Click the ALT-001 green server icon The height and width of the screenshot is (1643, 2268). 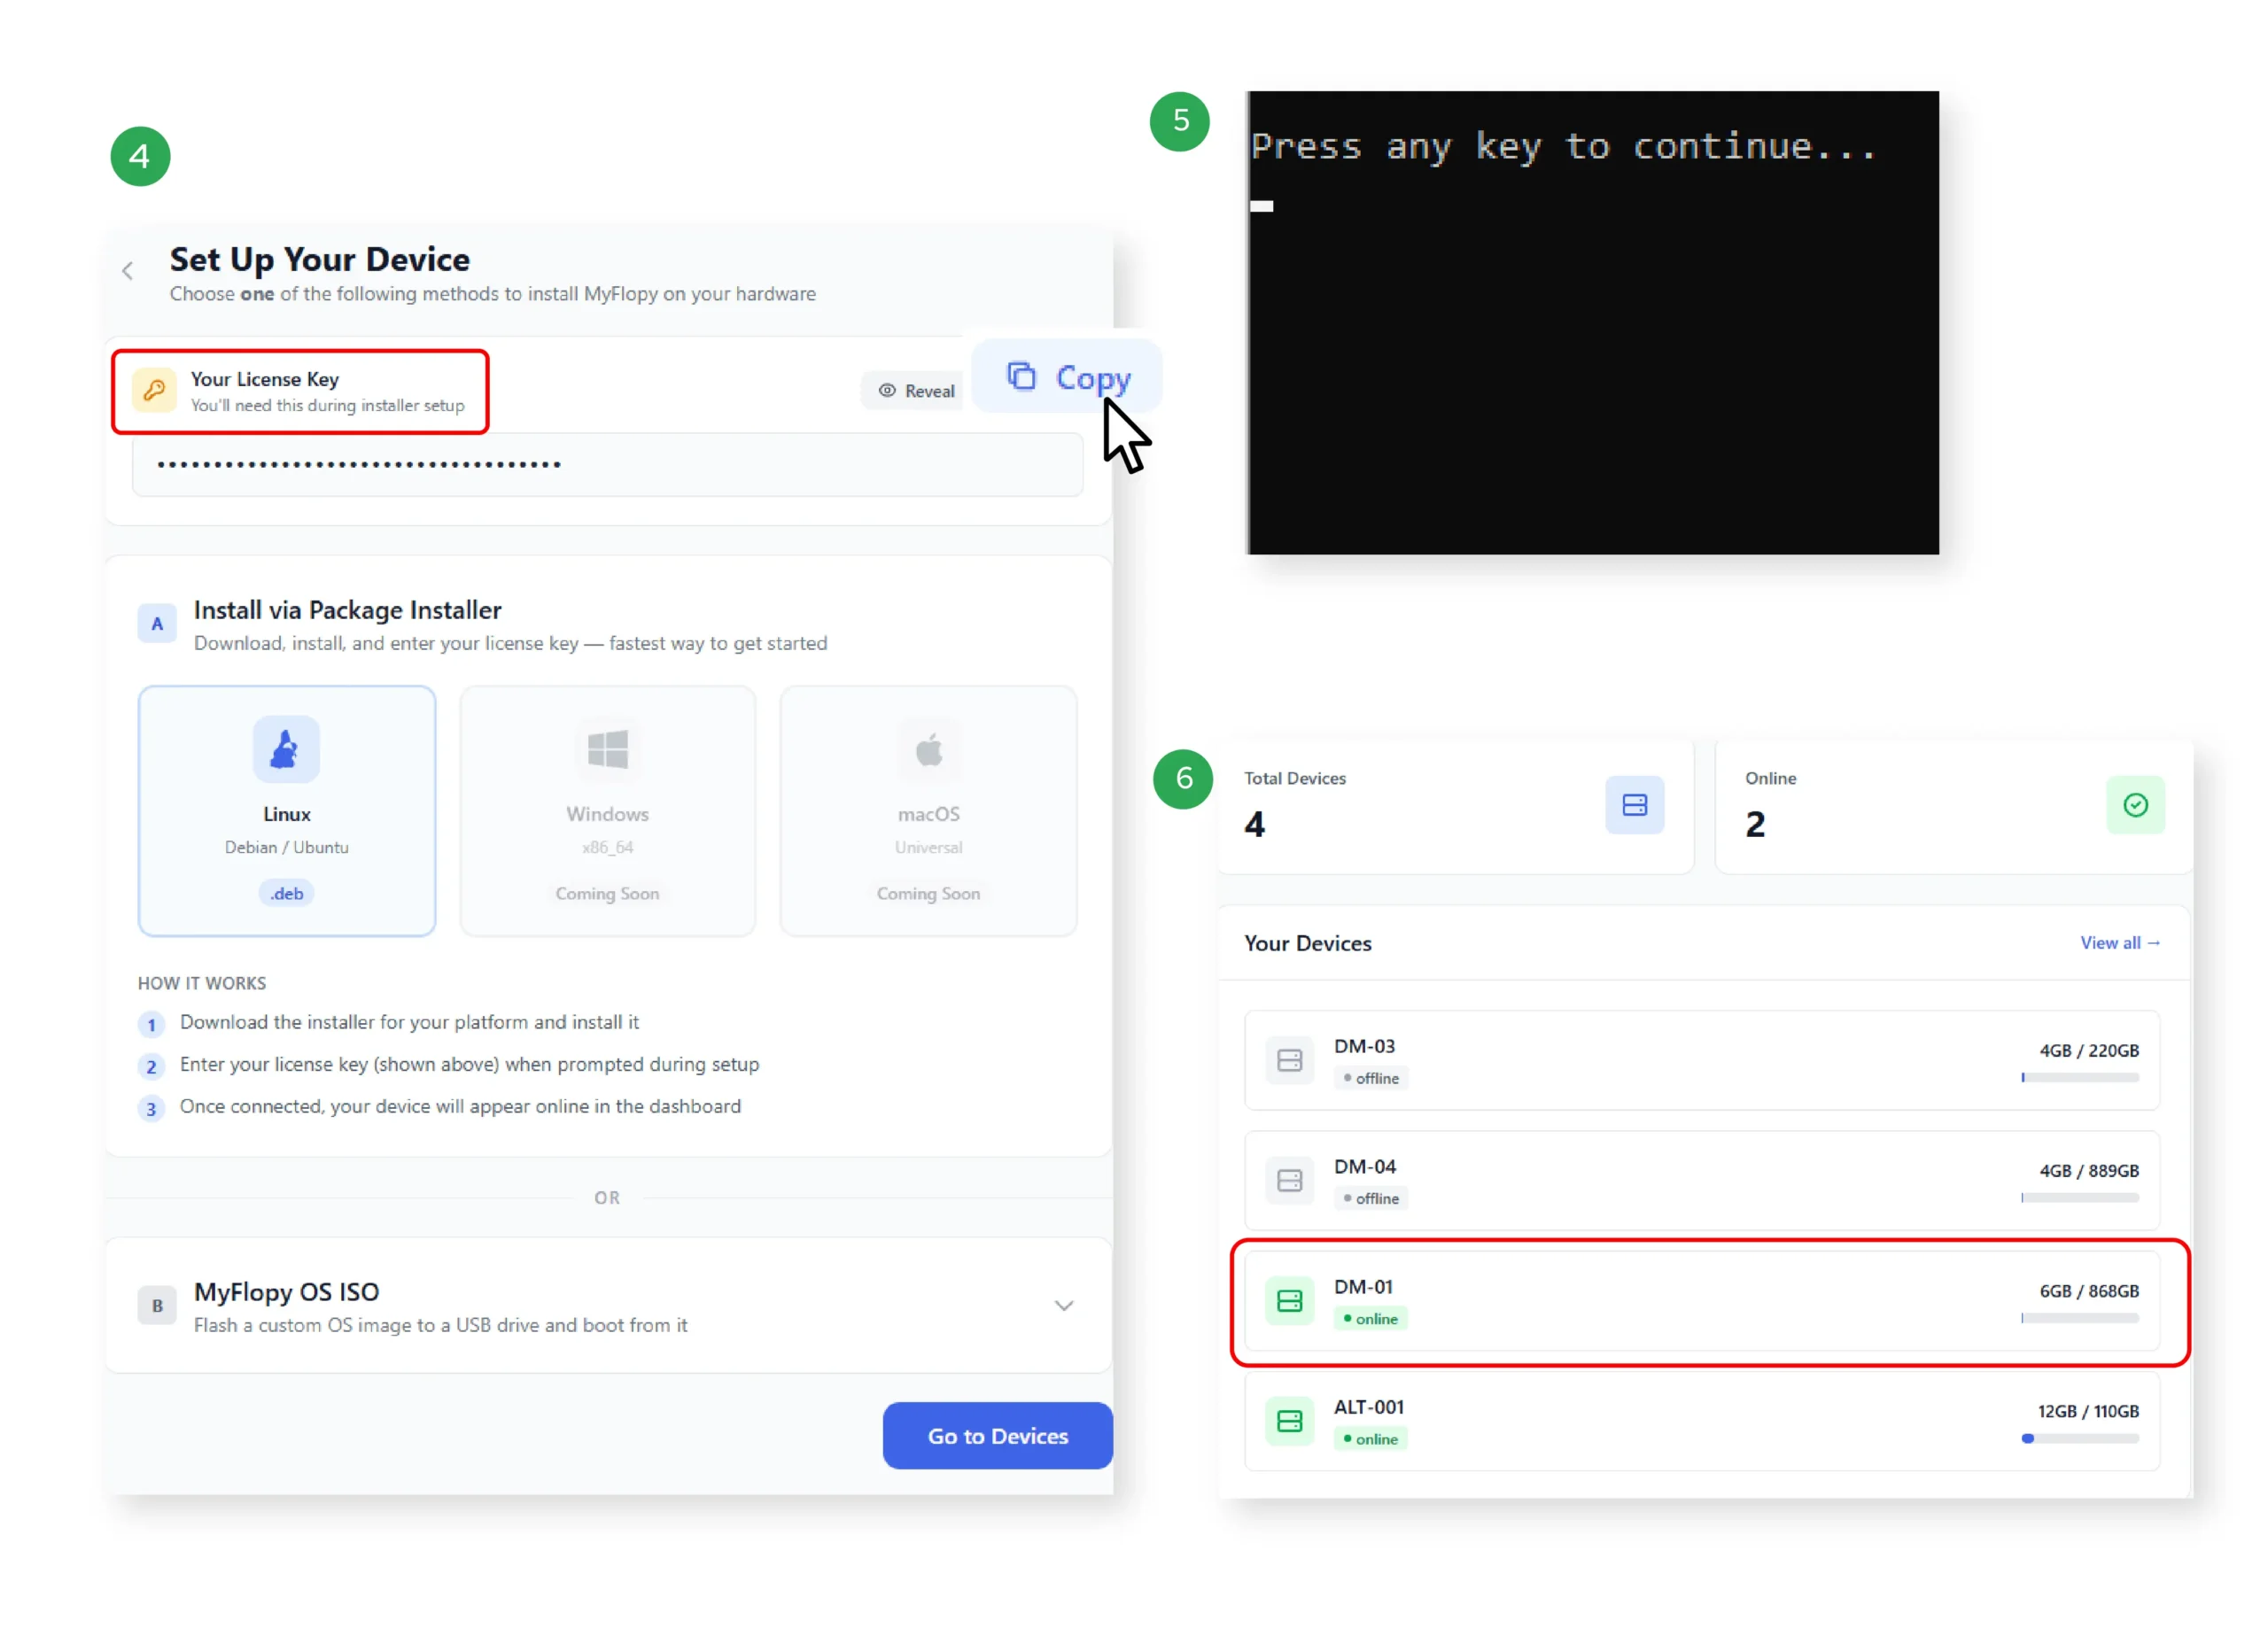1289,1422
